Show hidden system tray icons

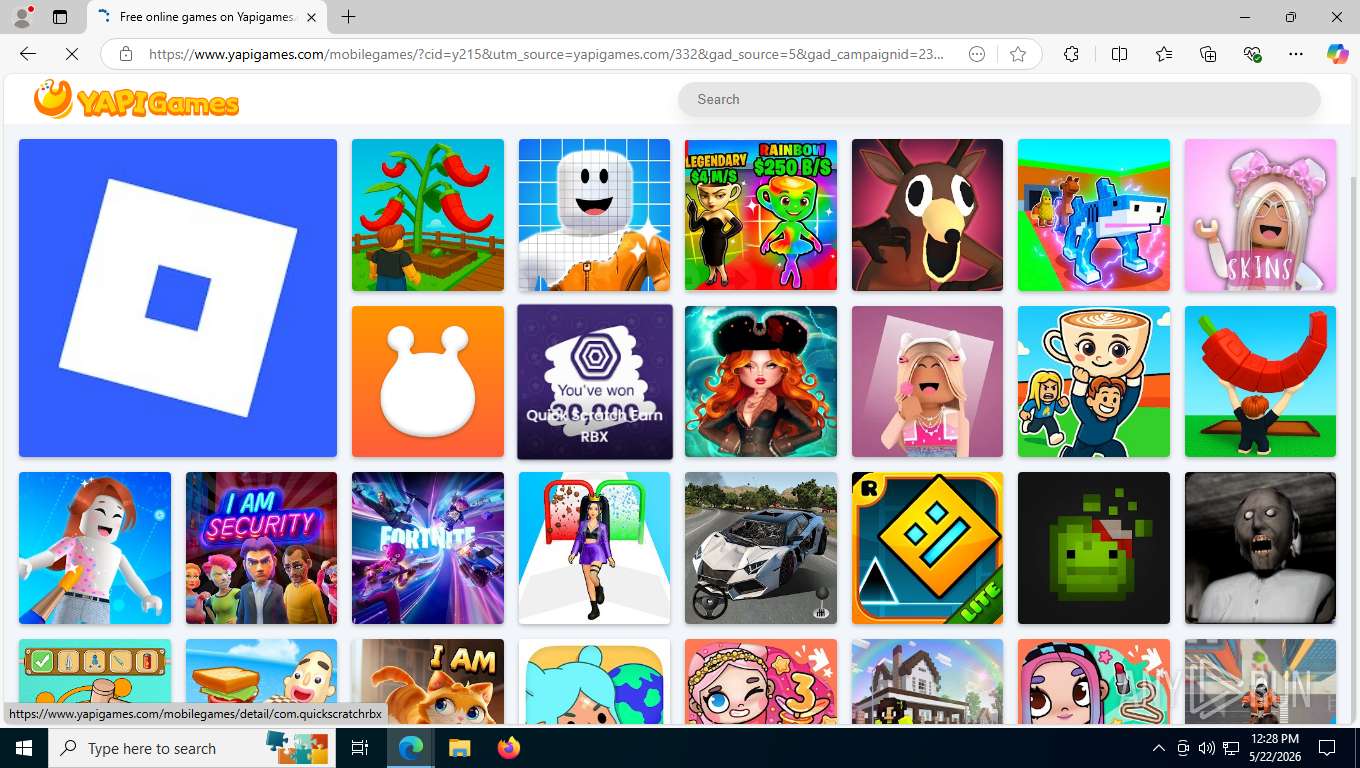1159,748
